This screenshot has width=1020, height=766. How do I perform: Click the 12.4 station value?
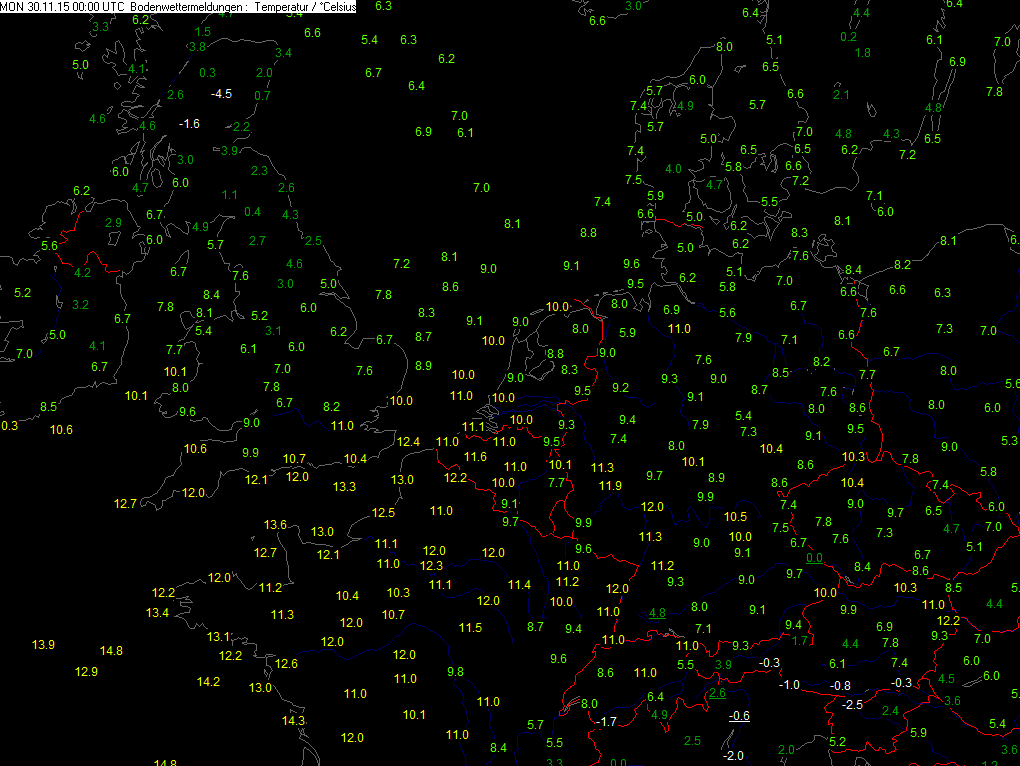point(408,442)
